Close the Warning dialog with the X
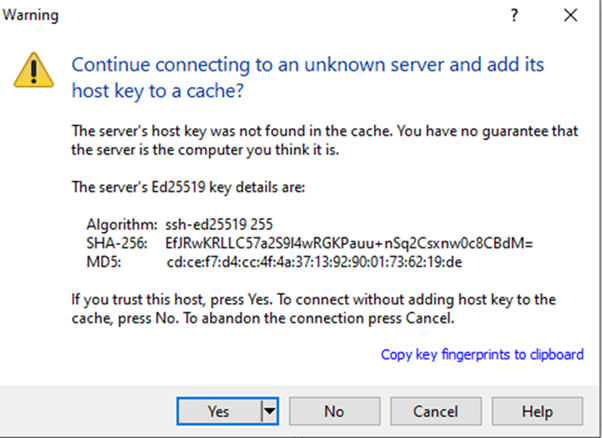The image size is (602, 438). [571, 15]
